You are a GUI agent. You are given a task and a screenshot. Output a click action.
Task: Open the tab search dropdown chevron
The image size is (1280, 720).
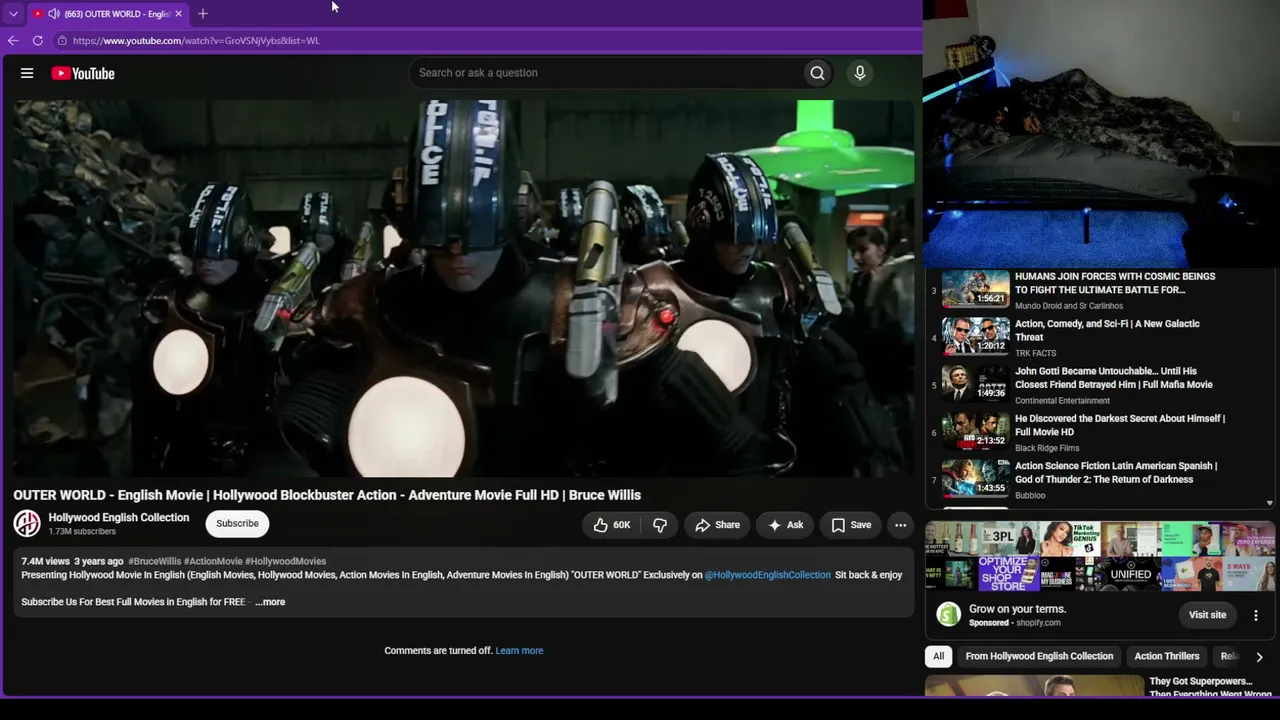point(13,14)
